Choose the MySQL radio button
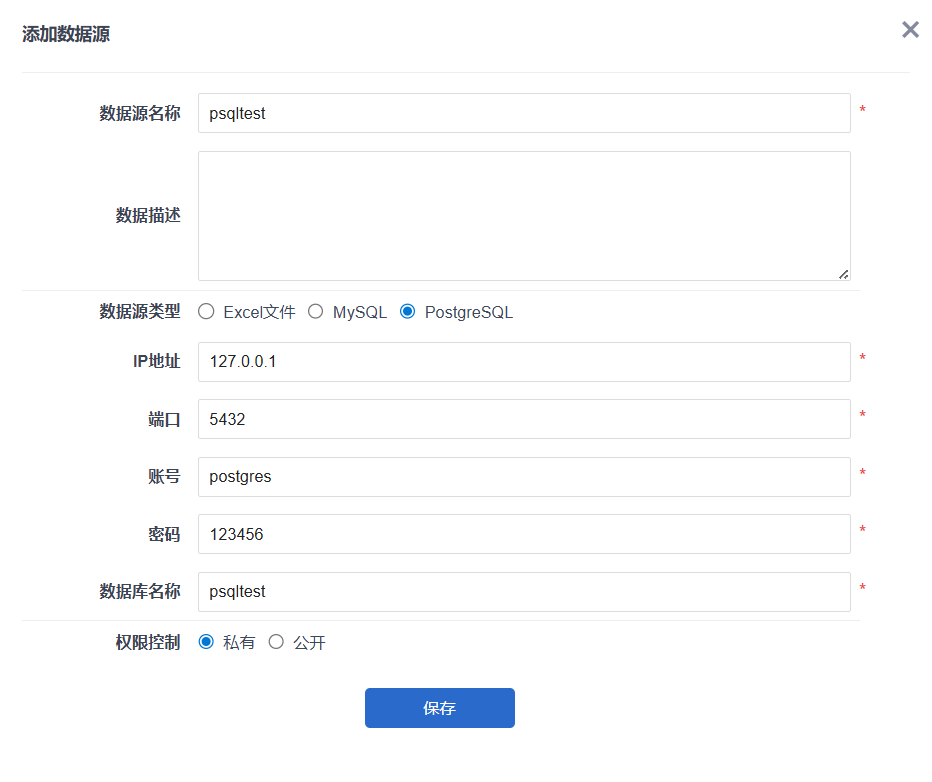932x782 pixels. [x=316, y=312]
